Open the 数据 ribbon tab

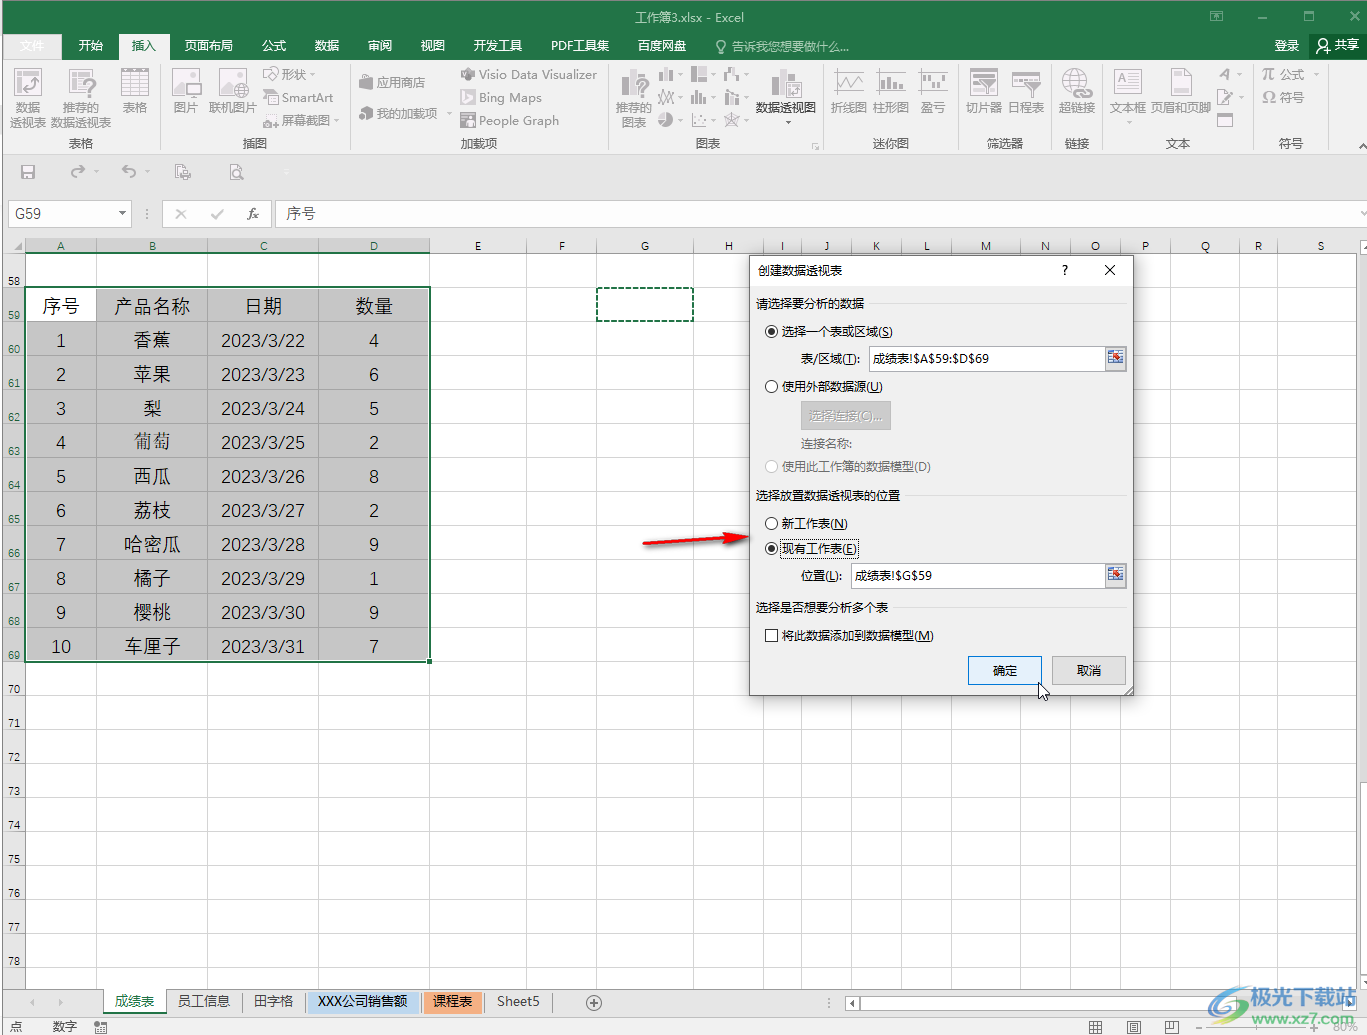tap(327, 45)
